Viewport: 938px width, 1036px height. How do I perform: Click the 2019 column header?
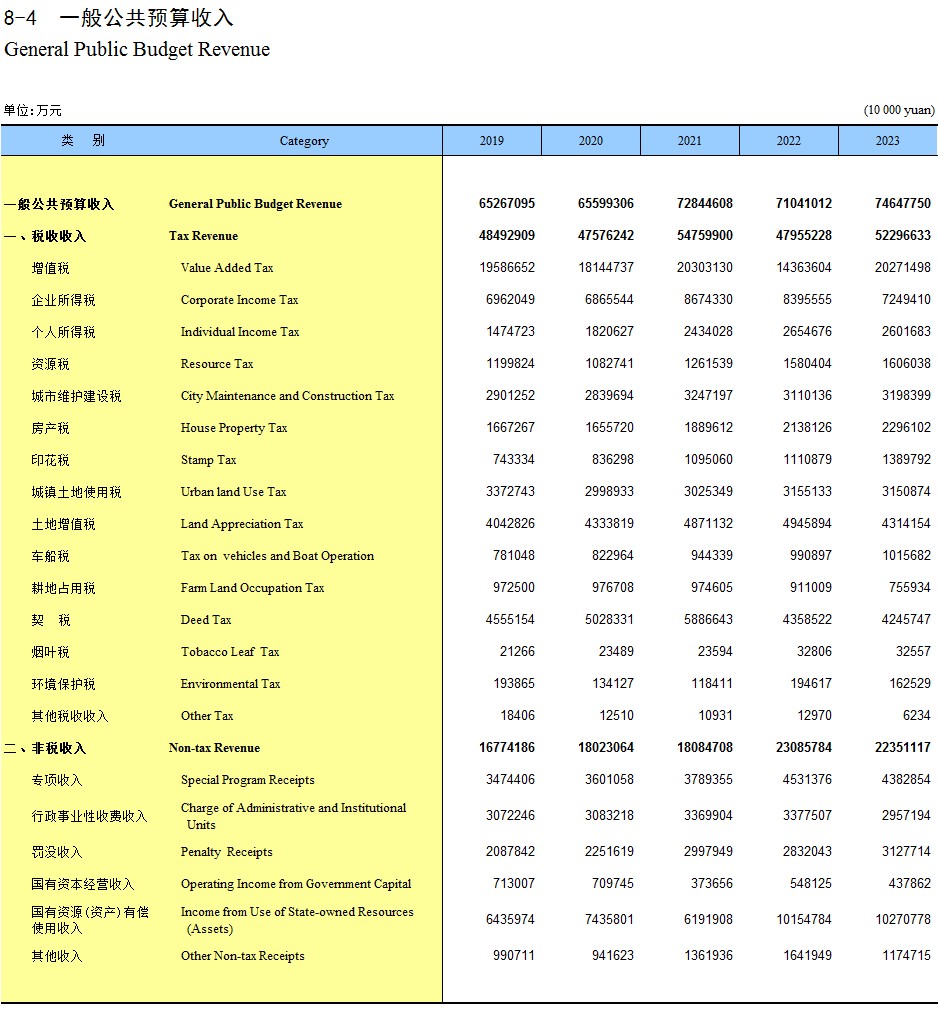491,141
